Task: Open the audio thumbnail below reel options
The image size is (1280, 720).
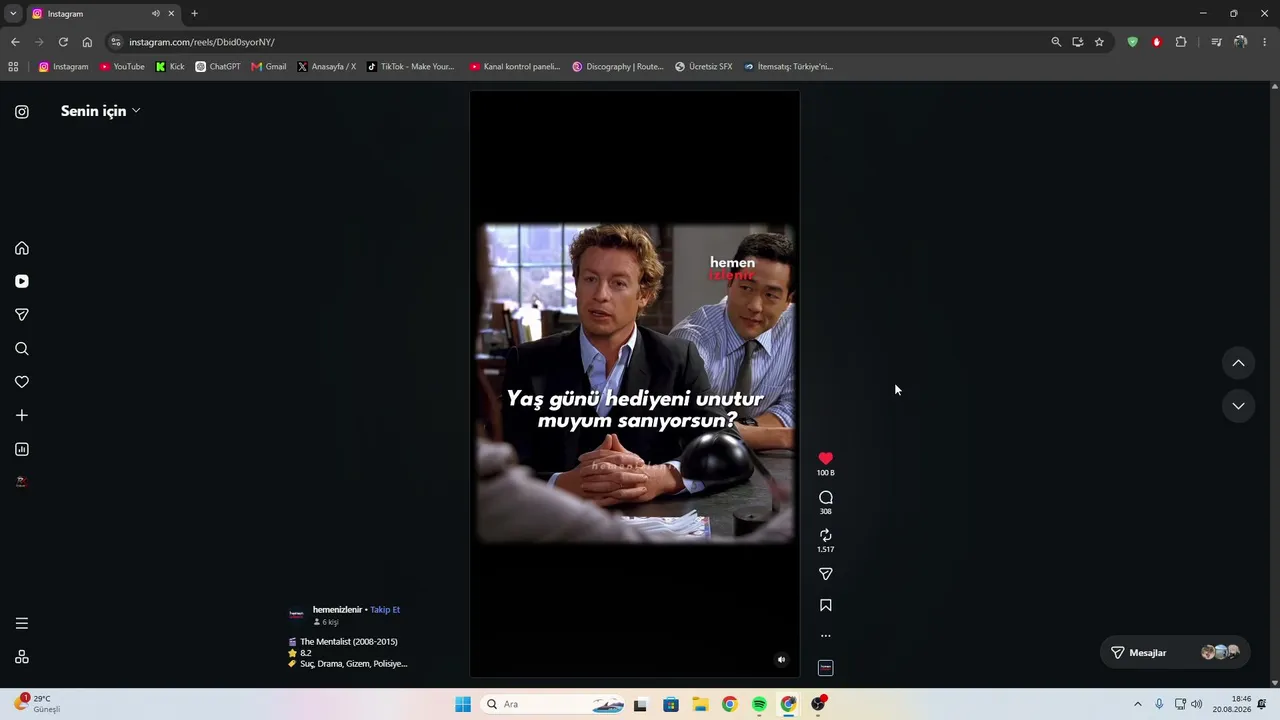Action: (x=825, y=668)
